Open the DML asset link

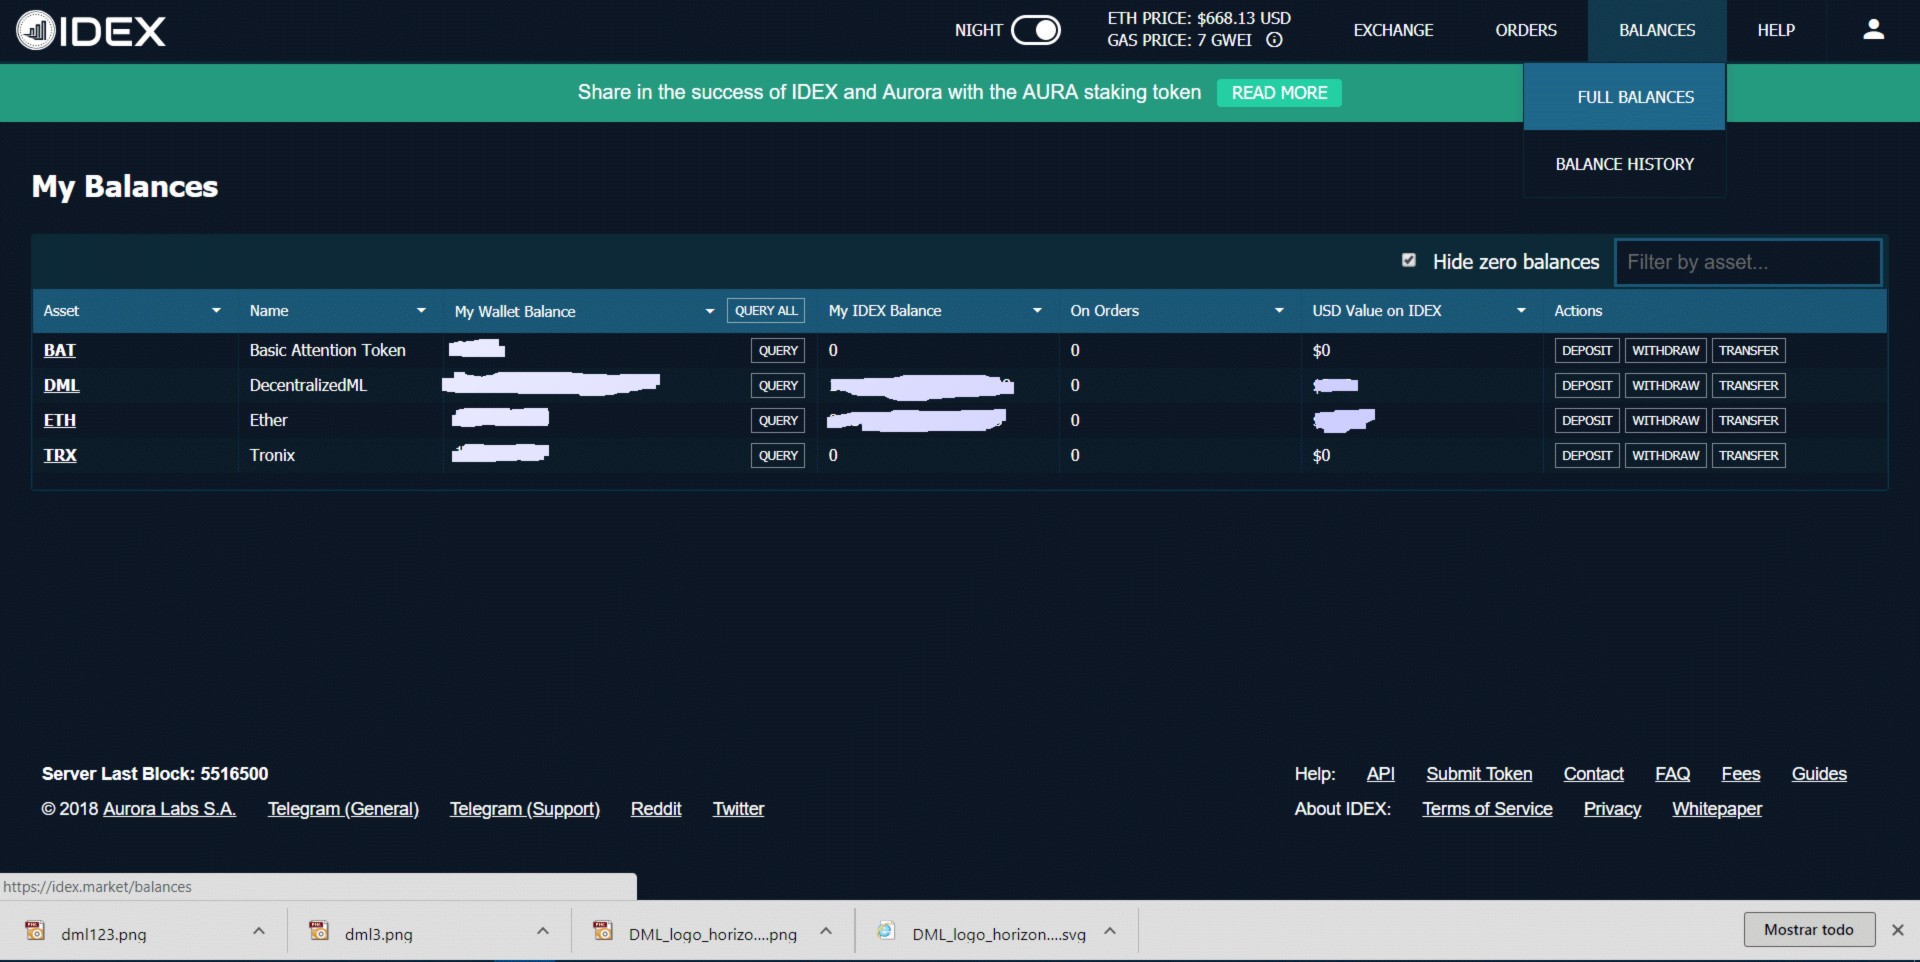(x=62, y=386)
